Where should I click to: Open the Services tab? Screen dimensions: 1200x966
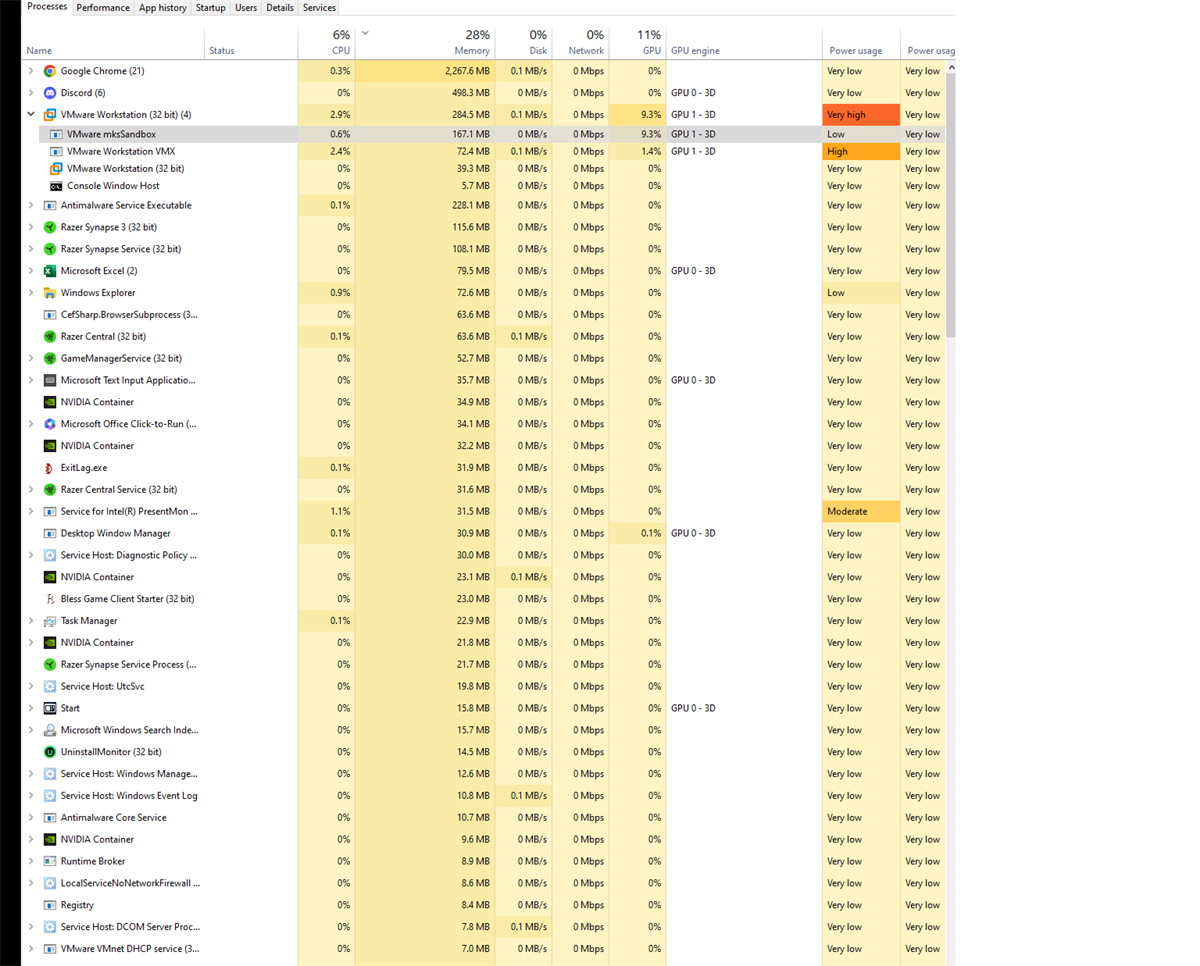point(319,8)
